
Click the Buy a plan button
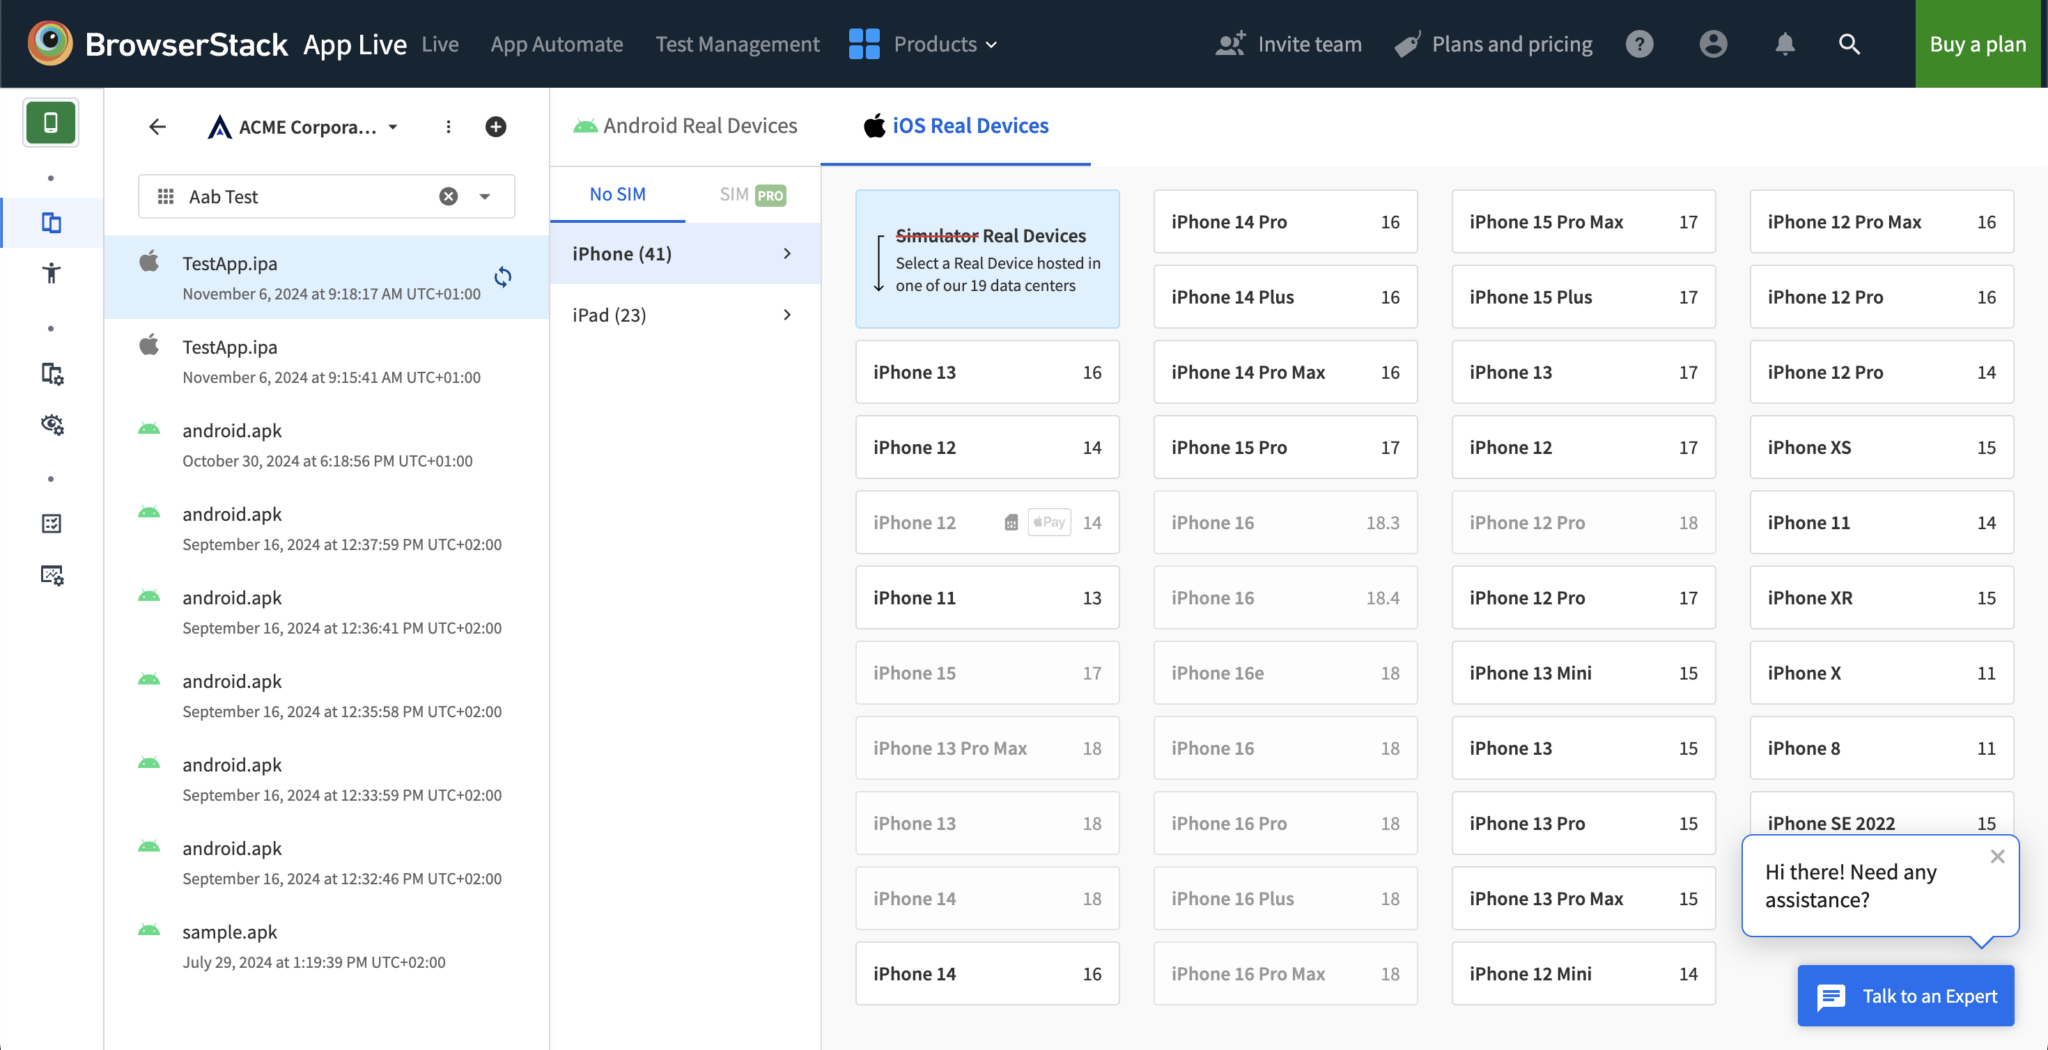pyautogui.click(x=1978, y=43)
